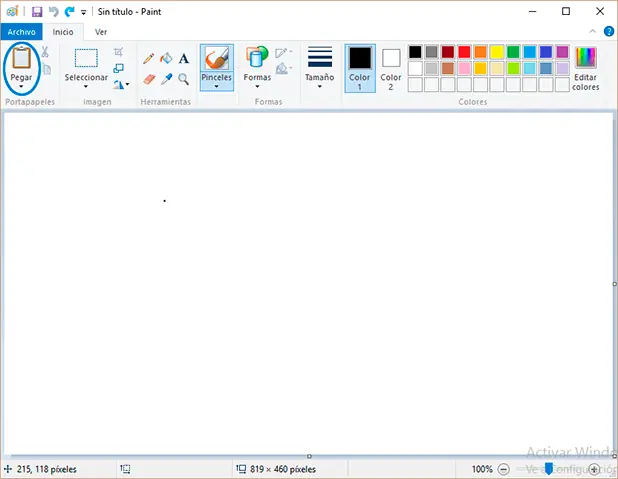Pick the red color swatch
The height and width of the screenshot is (479, 618).
point(464,52)
